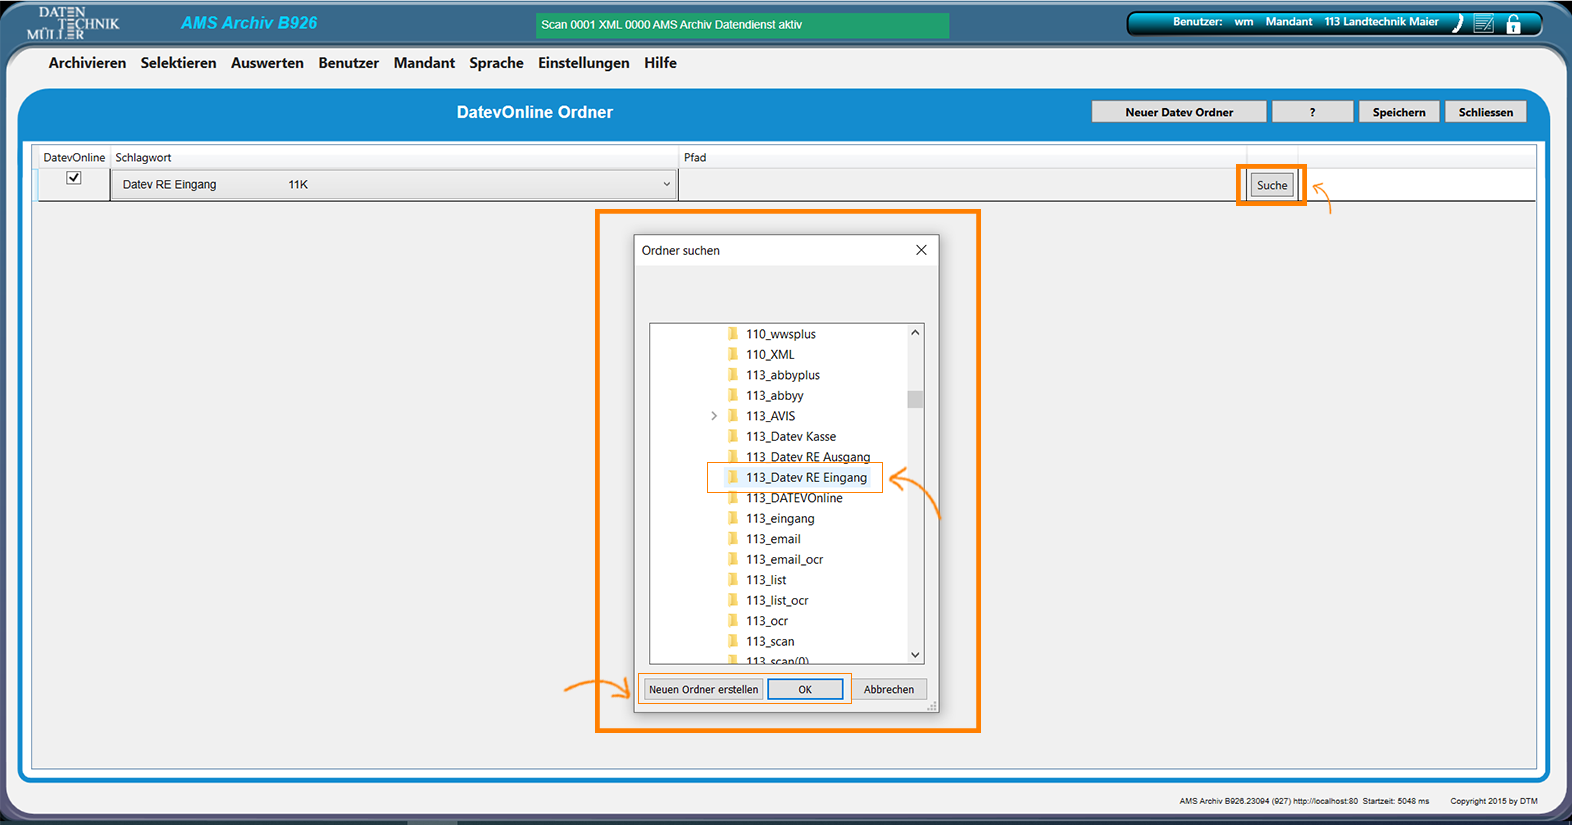This screenshot has width=1572, height=825.
Task: Click Neuer Datev Ordner button
Action: point(1178,112)
